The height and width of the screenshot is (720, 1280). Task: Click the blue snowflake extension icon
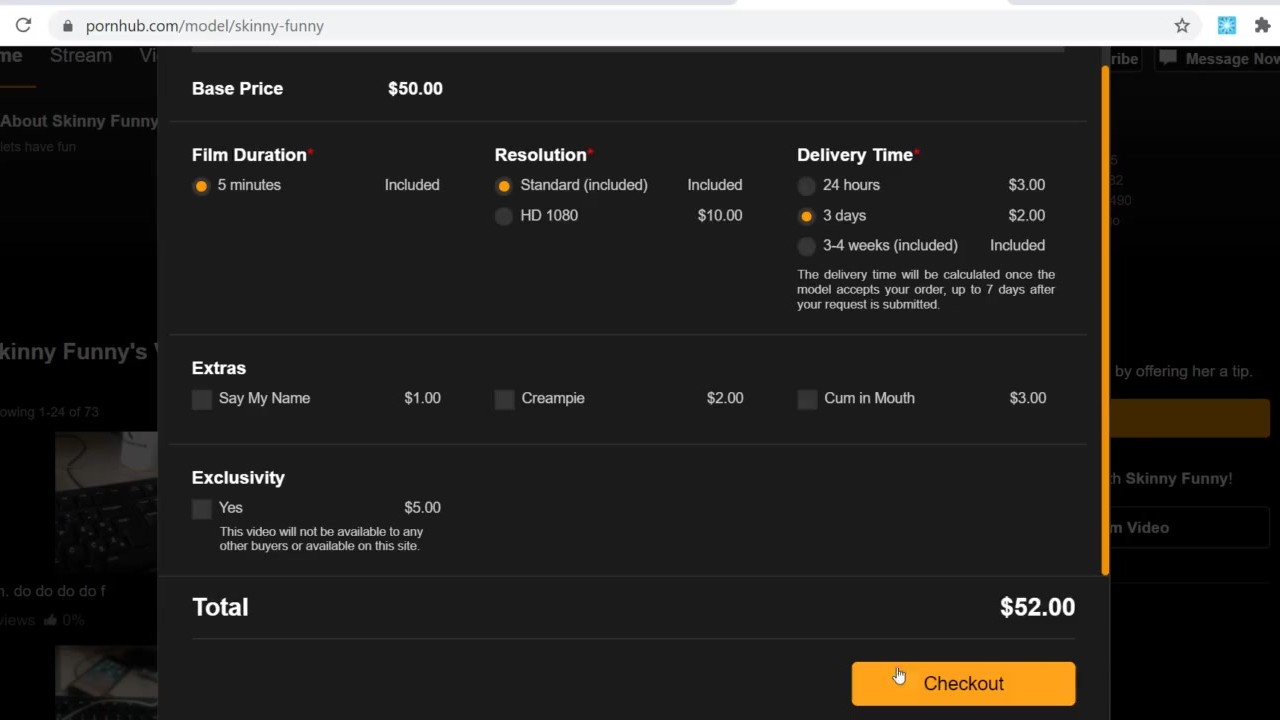[x=1226, y=26]
